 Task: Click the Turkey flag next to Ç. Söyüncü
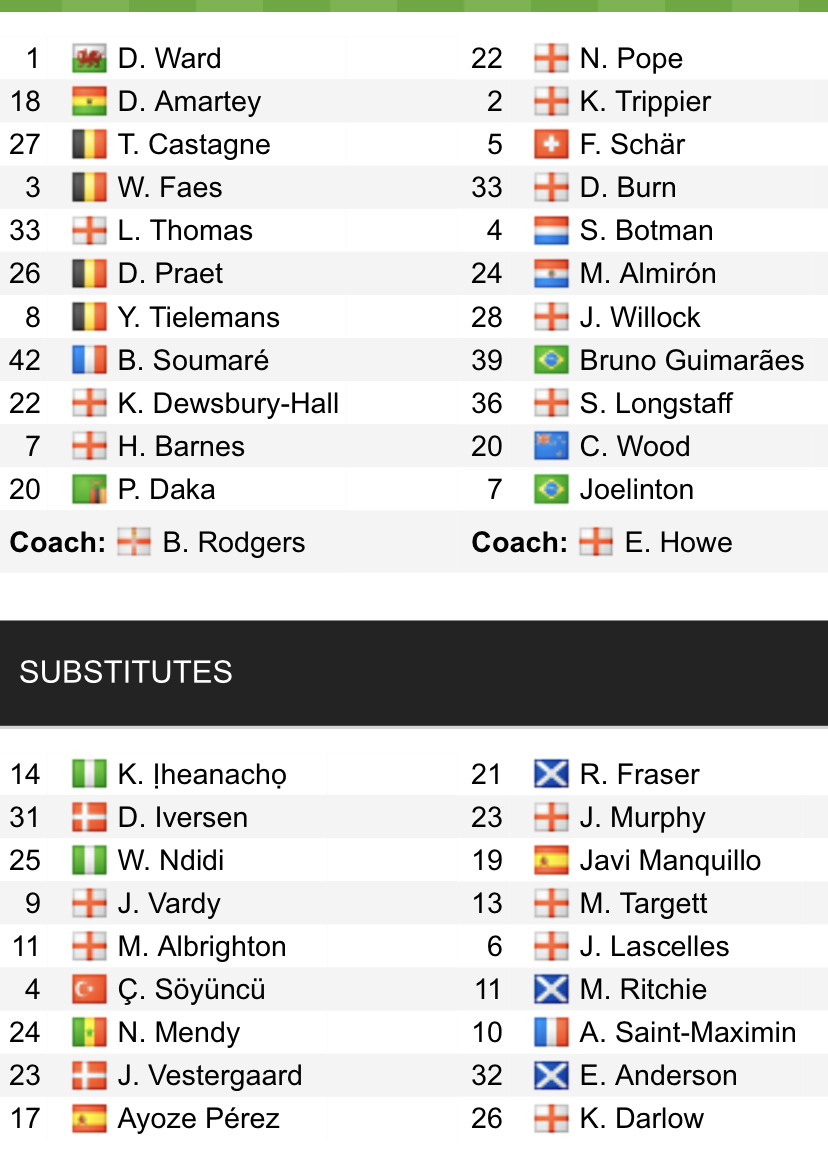click(x=89, y=990)
